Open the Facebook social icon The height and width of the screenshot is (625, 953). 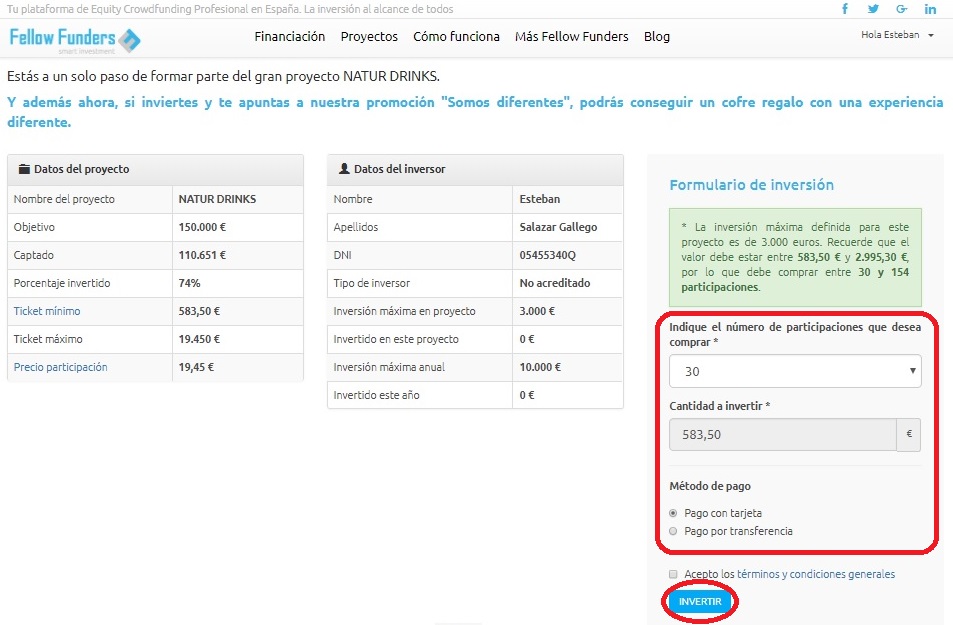pyautogui.click(x=845, y=9)
